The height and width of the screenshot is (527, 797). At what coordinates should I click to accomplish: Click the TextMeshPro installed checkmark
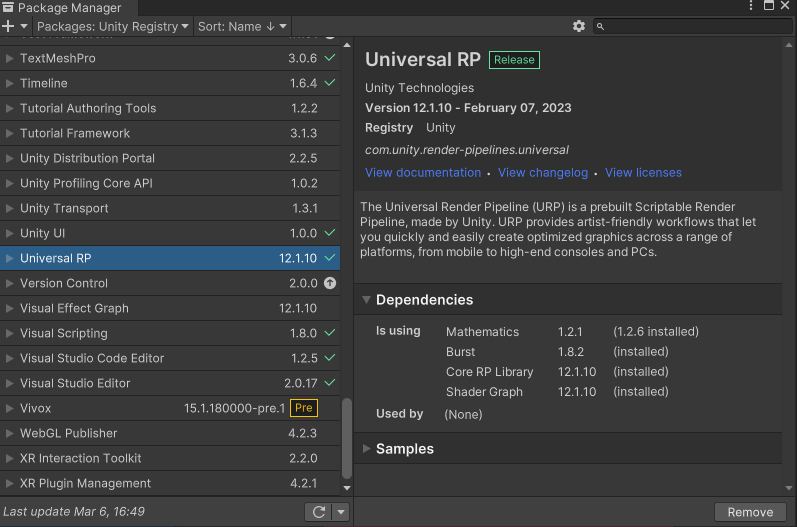point(330,58)
